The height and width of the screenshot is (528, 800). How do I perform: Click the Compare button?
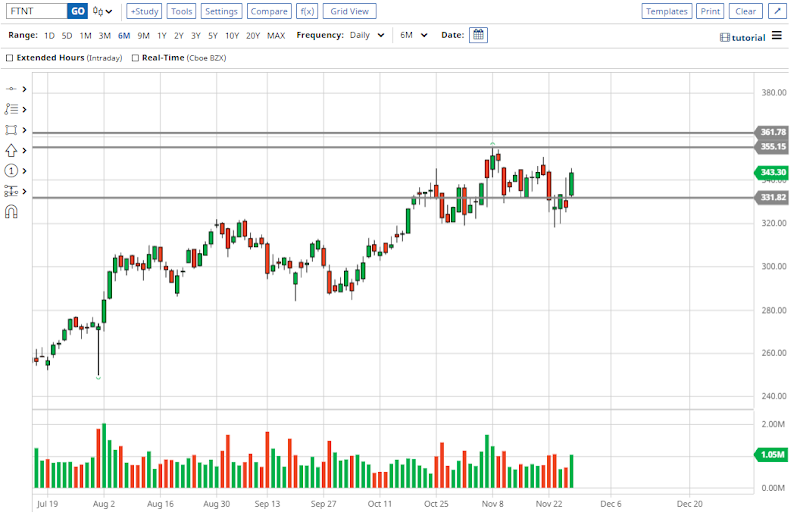pyautogui.click(x=268, y=11)
